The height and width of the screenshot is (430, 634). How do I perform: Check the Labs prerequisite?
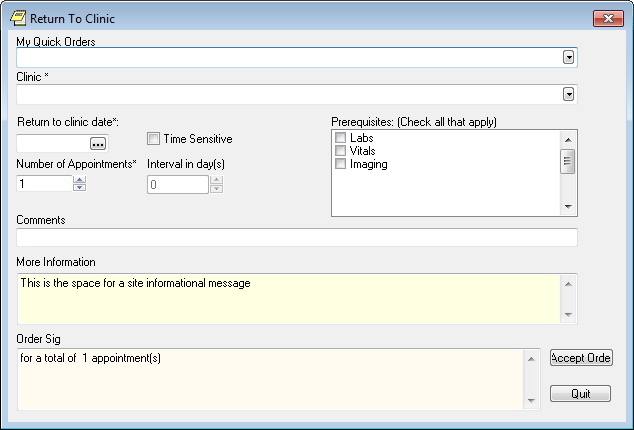click(x=342, y=138)
